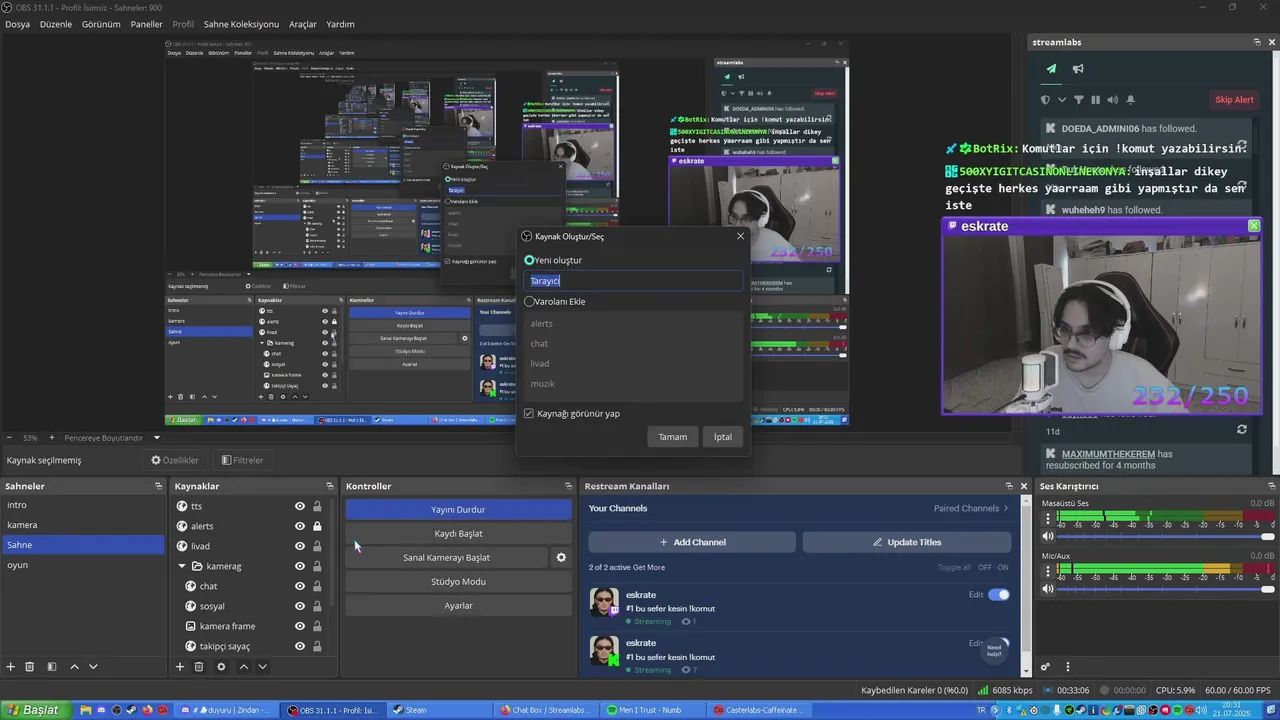Screen dimensions: 1280x720
Task: Mute the Masaüstü Ses speaker icon
Action: coord(1048,536)
